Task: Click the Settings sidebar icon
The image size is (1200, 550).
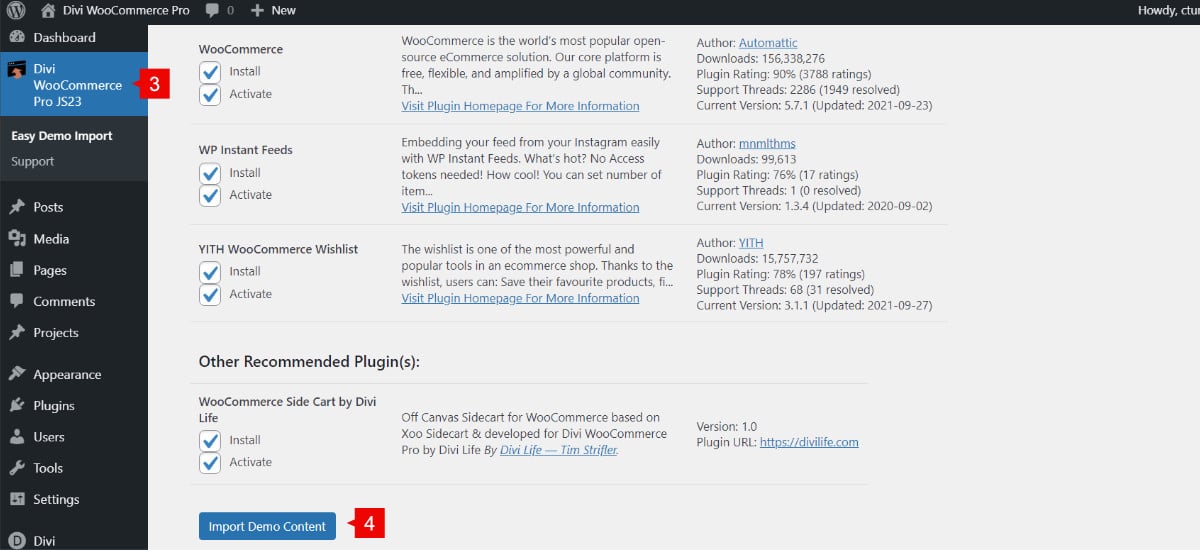Action: click(x=17, y=499)
